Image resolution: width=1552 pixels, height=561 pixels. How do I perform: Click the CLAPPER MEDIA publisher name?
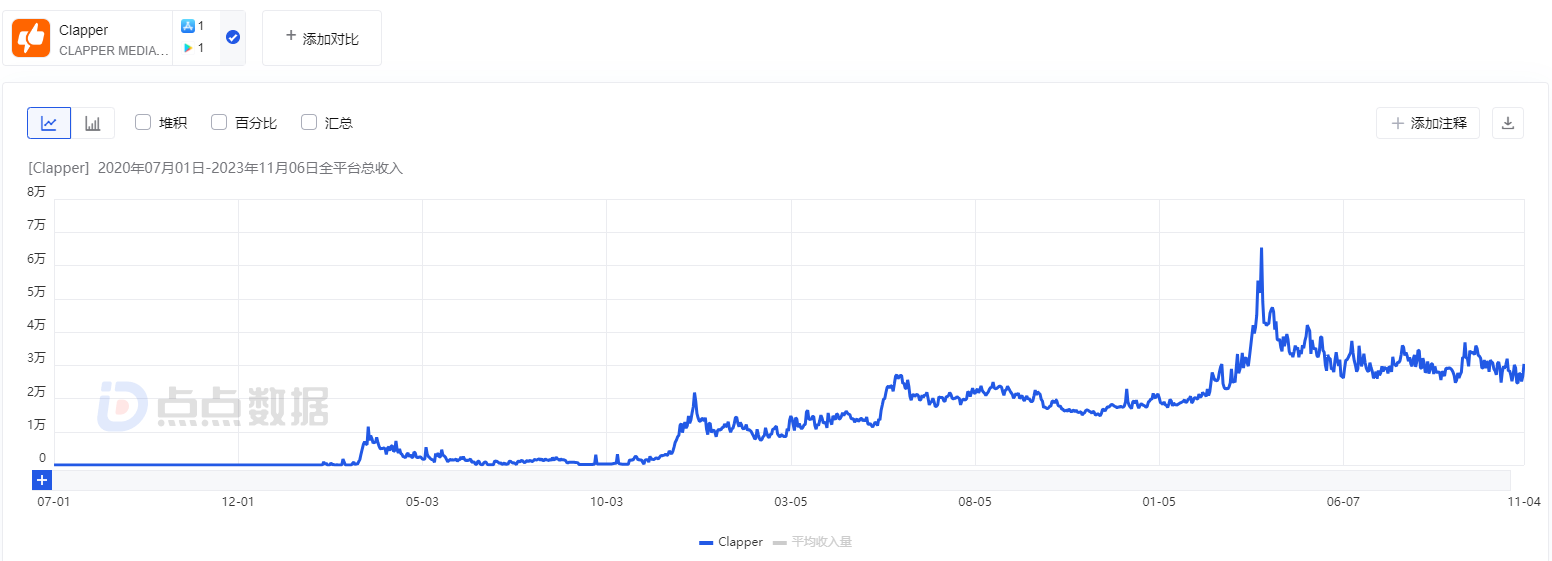pyautogui.click(x=113, y=50)
